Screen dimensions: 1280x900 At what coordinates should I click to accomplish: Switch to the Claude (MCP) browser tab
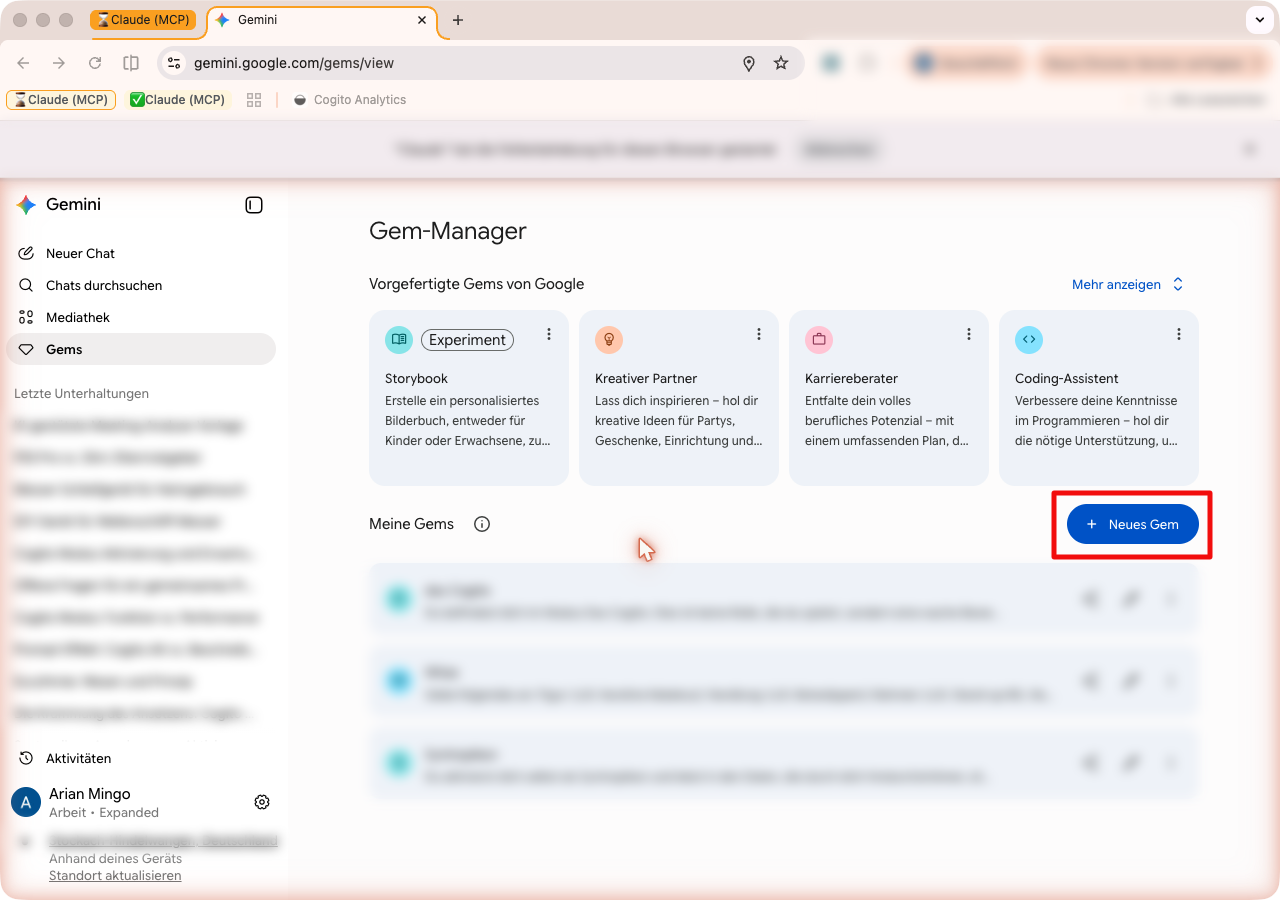[143, 20]
